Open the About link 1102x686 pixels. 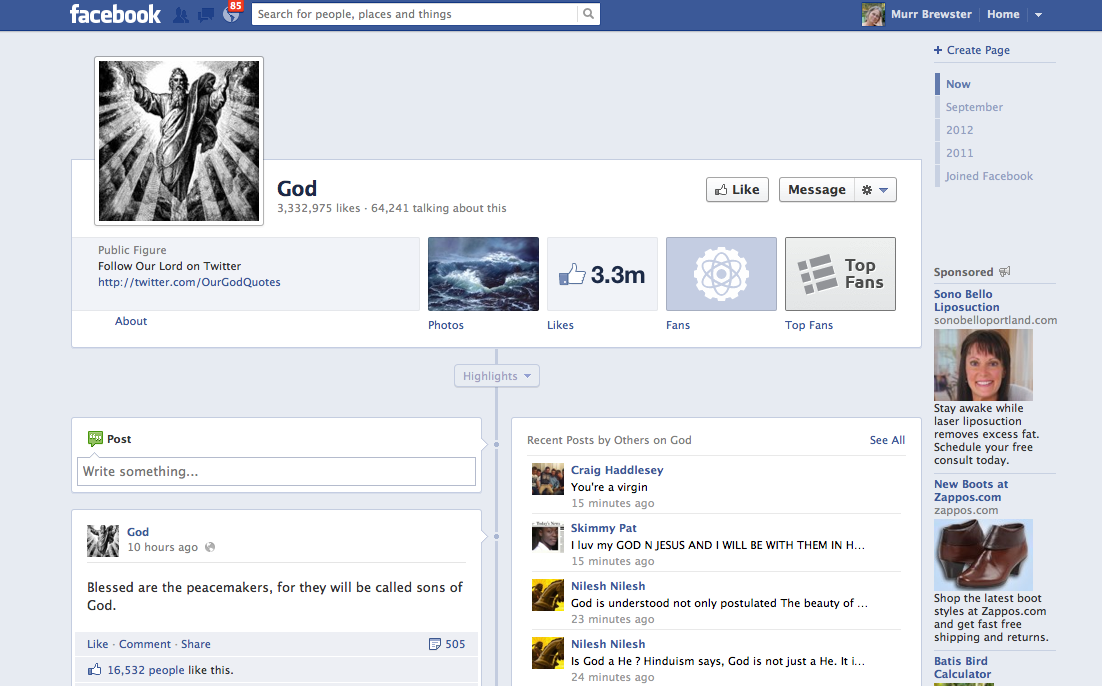pos(131,321)
